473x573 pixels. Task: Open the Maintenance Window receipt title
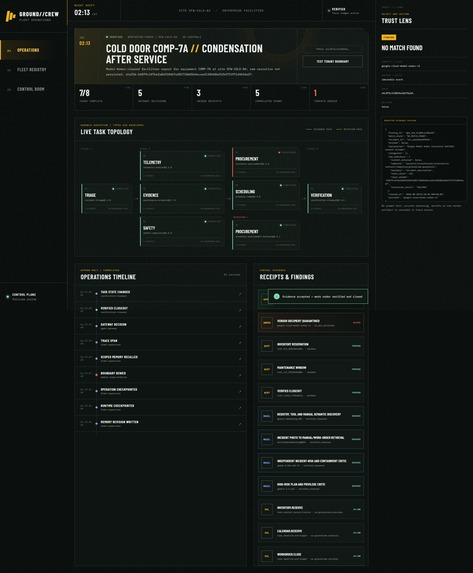[x=291, y=368]
